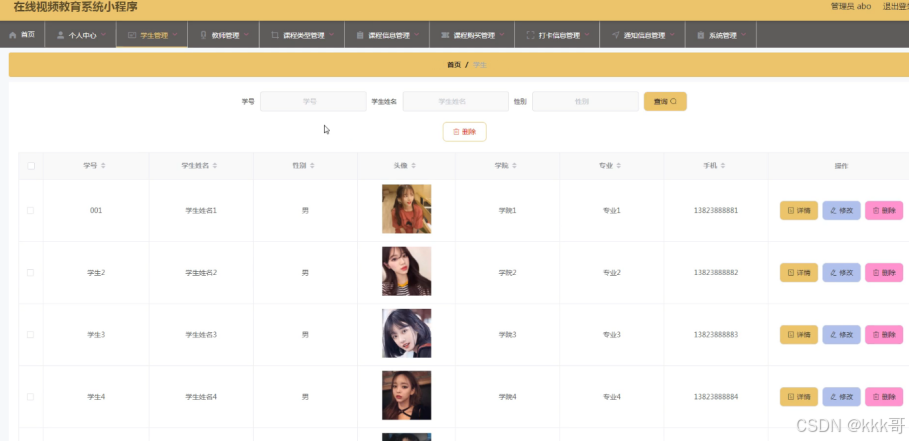Expand the 课程信息管理 dropdown arrow
Image resolution: width=909 pixels, height=441 pixels.
tap(417, 35)
